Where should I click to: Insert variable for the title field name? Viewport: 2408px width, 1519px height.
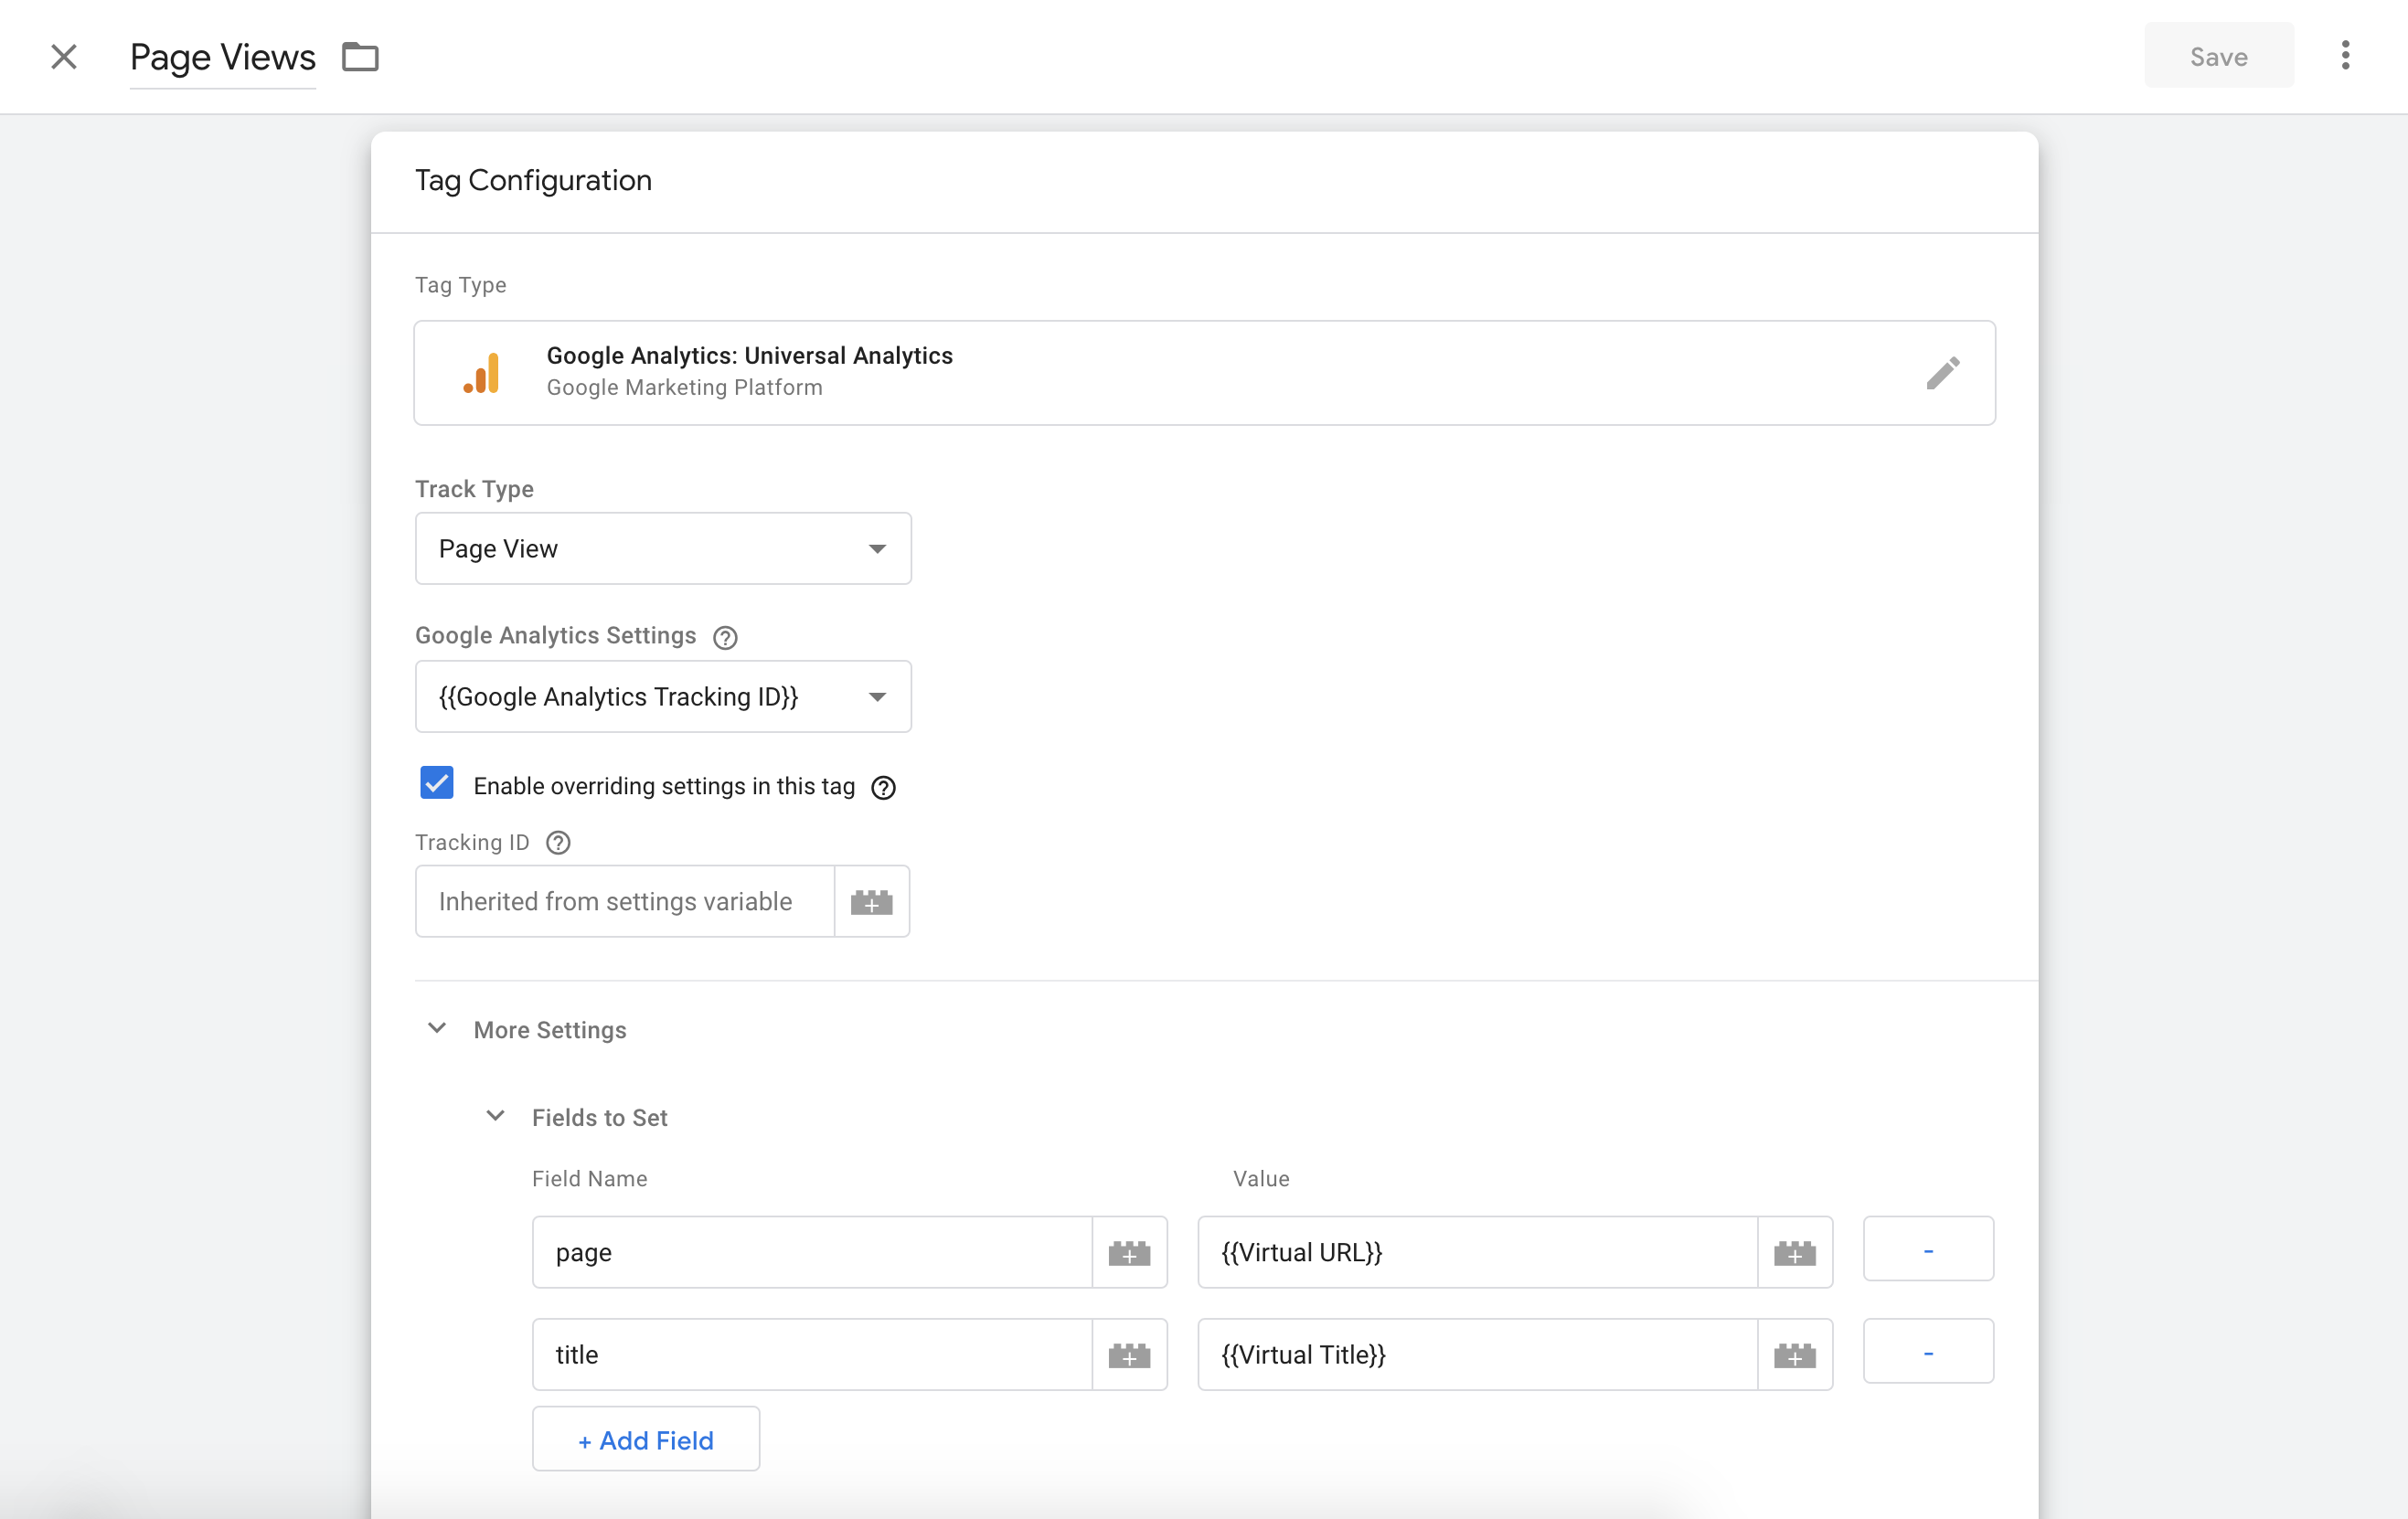click(x=1129, y=1354)
